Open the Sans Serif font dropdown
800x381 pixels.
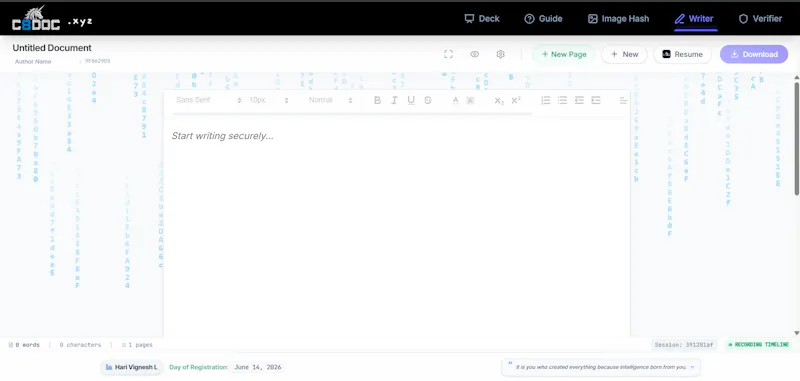point(208,100)
